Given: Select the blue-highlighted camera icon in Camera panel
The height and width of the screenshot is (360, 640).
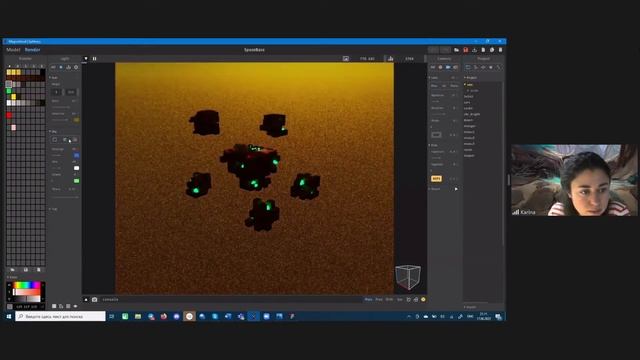Looking at the screenshot, I should 448,67.
